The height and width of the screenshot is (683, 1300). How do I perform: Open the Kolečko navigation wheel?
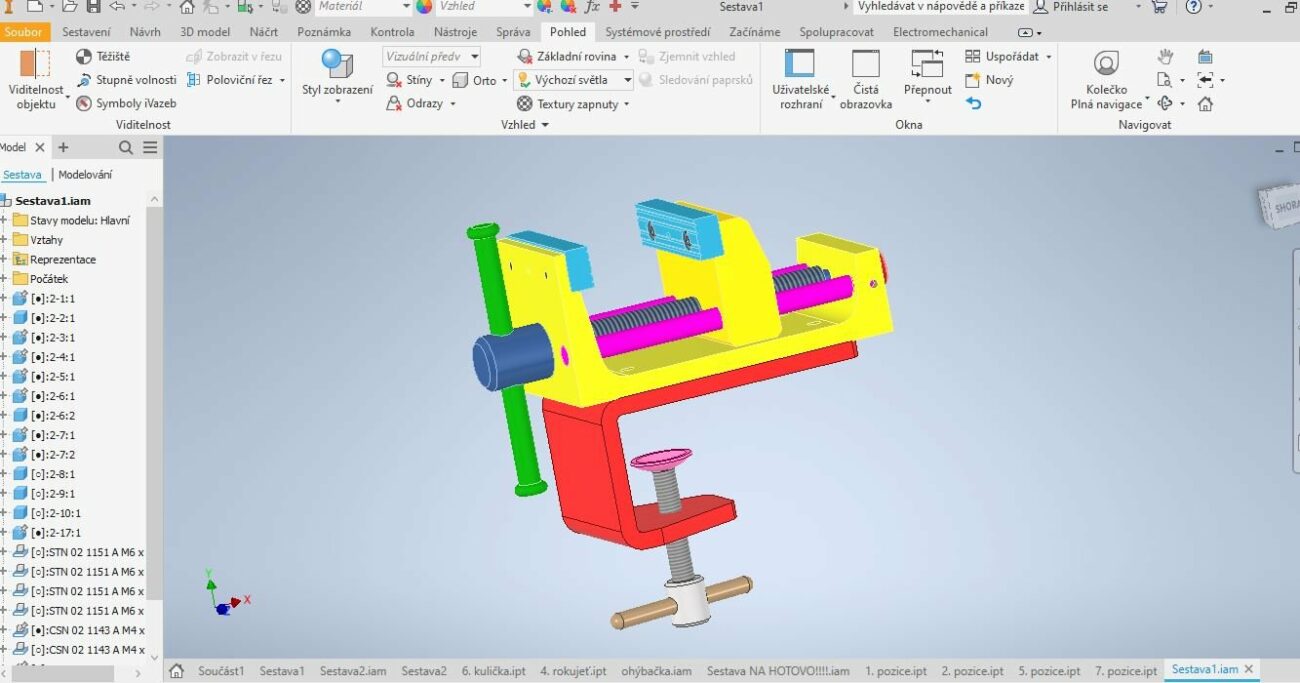[x=1106, y=64]
